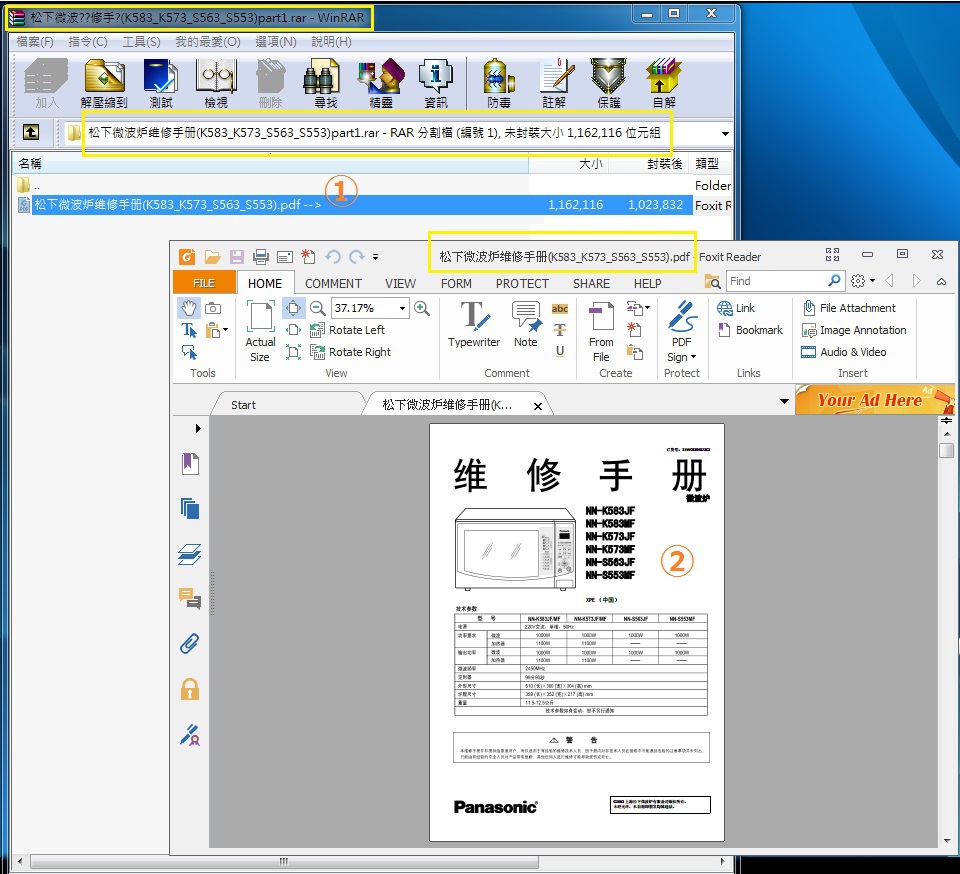This screenshot has height=874, width=960.
Task: Click the WinRAR View (檢視) icon
Action: tap(216, 83)
